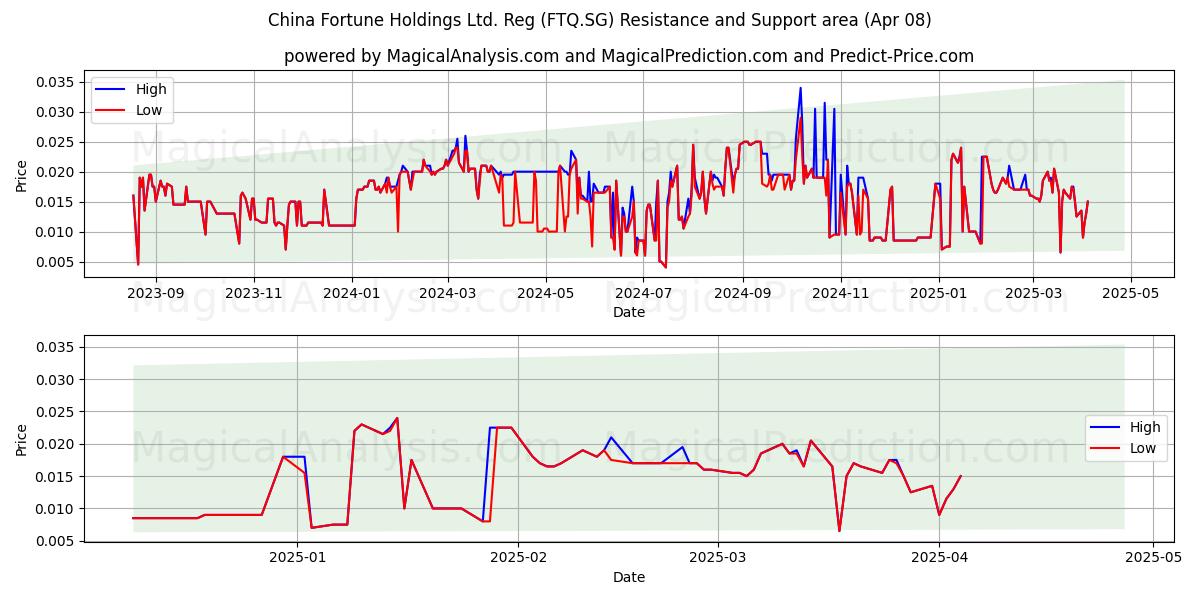The image size is (1200, 600).
Task: Click the '2025-01' x-axis label in bottom chart
Action: [x=299, y=559]
